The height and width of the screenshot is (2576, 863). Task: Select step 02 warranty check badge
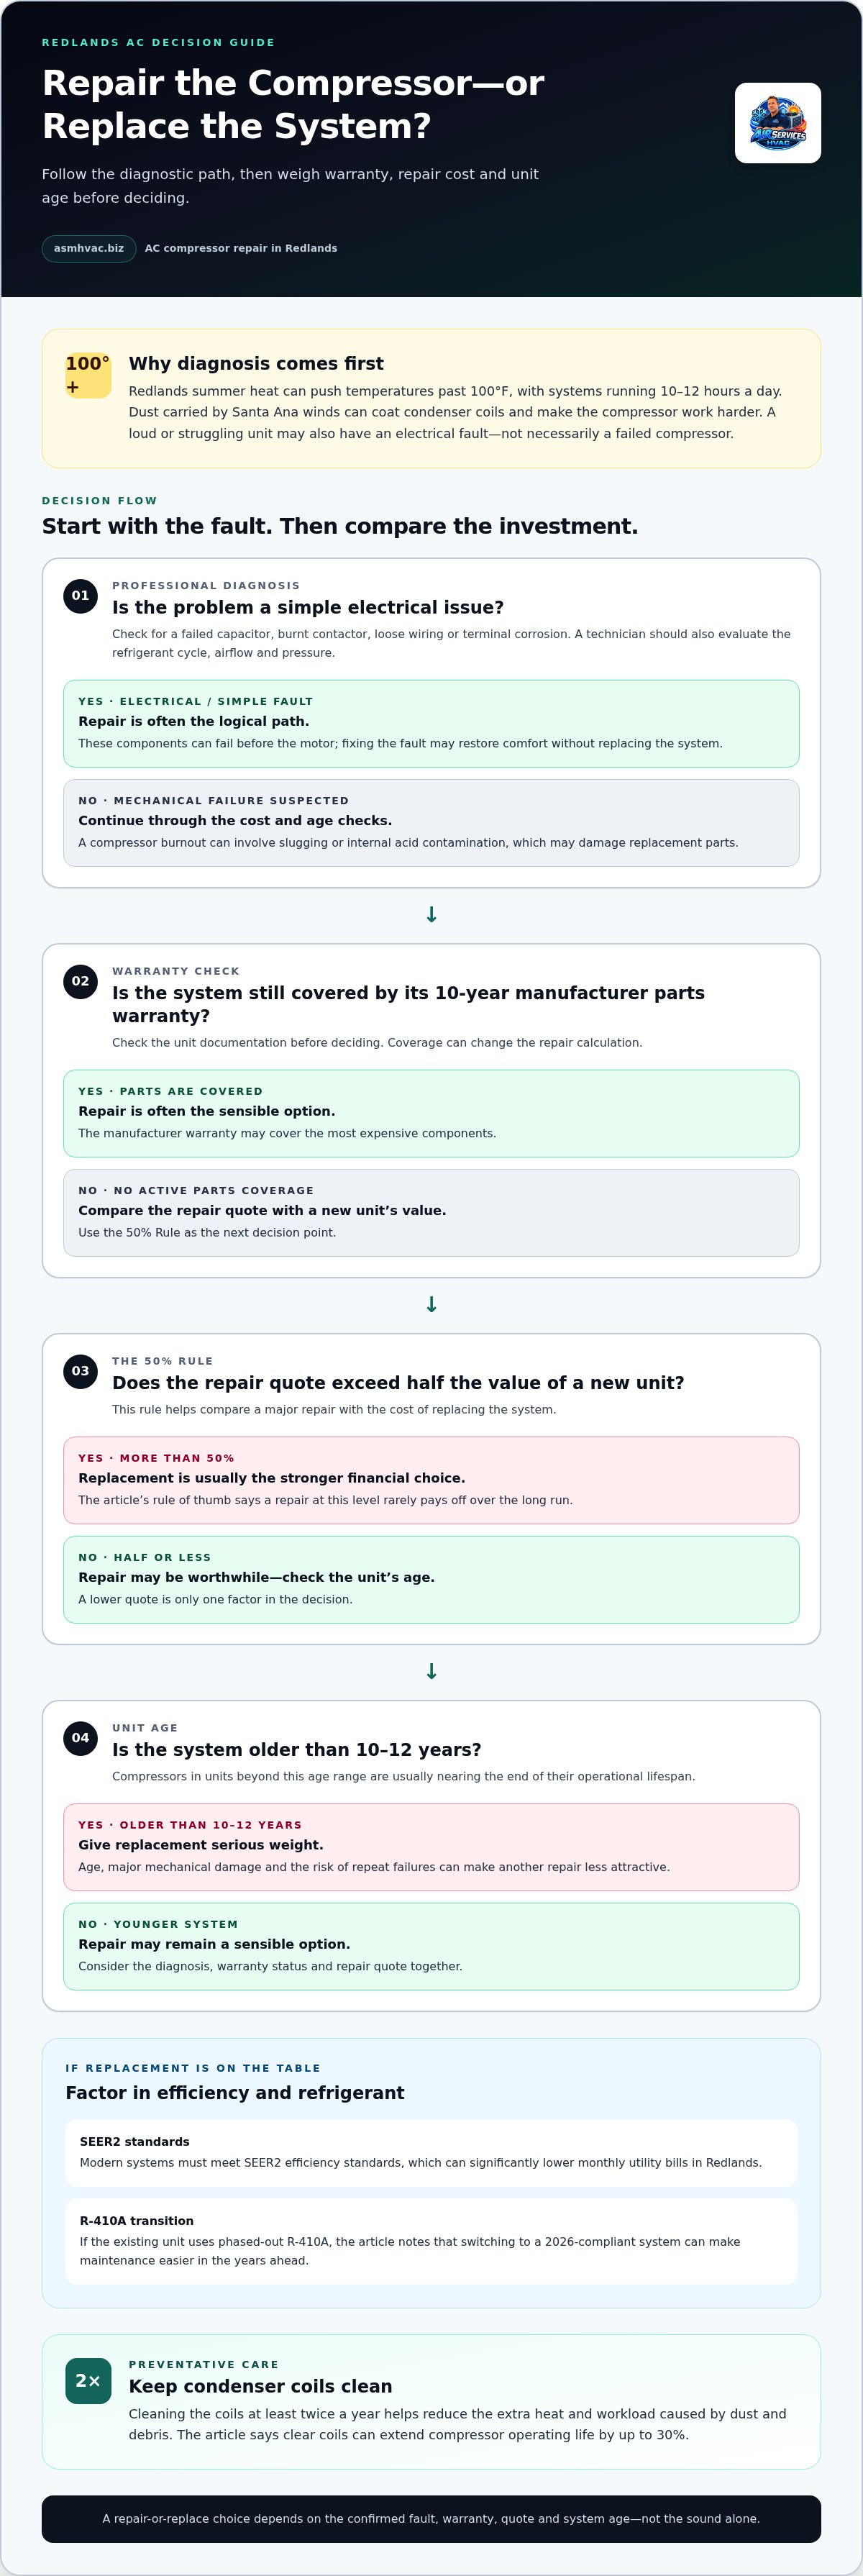[80, 981]
